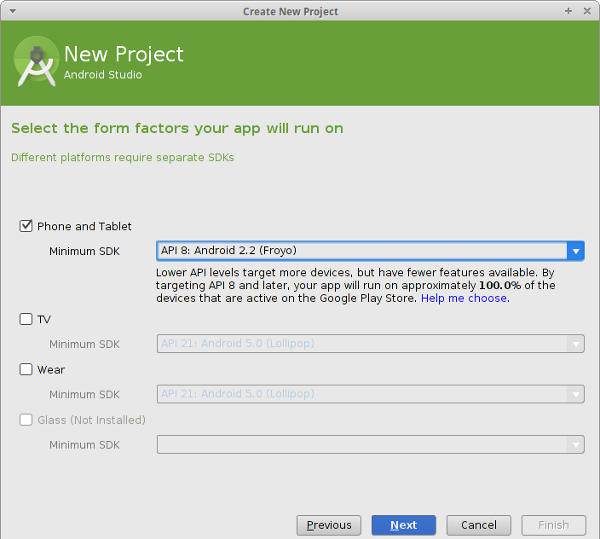600x539 pixels.
Task: Click the 'Minimum SDK' label under TV
Action: tap(85, 344)
